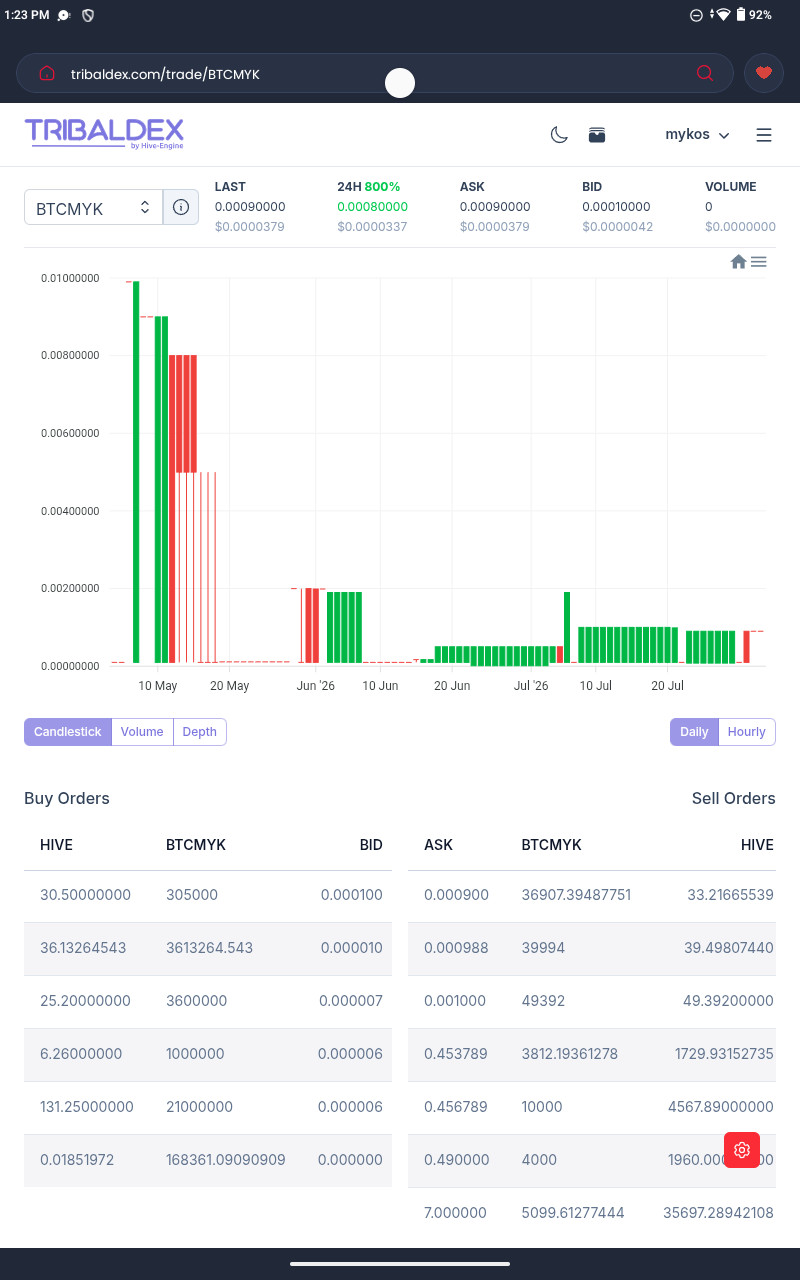The height and width of the screenshot is (1280, 800).
Task: Select the 0.000900 ask sell order row
Action: [592, 895]
